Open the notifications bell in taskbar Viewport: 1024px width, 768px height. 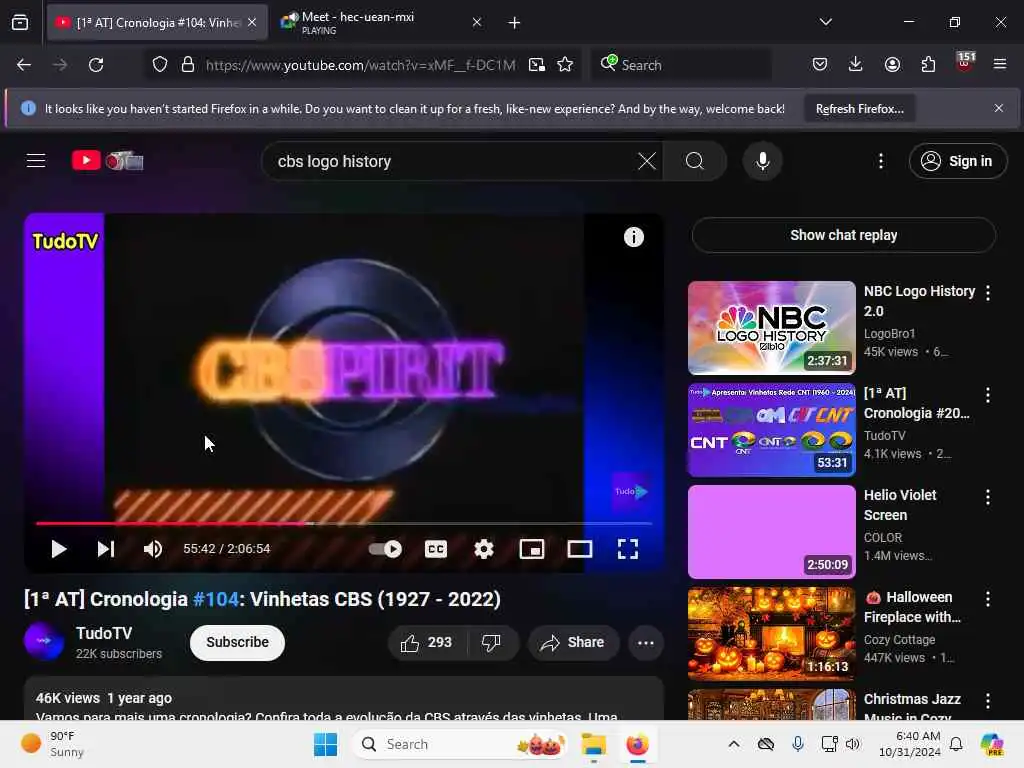955,744
